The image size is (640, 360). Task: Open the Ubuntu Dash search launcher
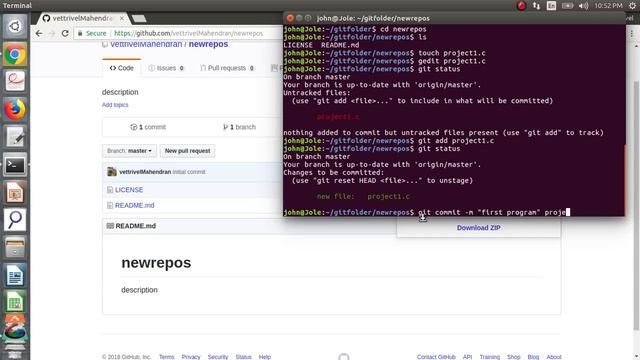pos(15,27)
